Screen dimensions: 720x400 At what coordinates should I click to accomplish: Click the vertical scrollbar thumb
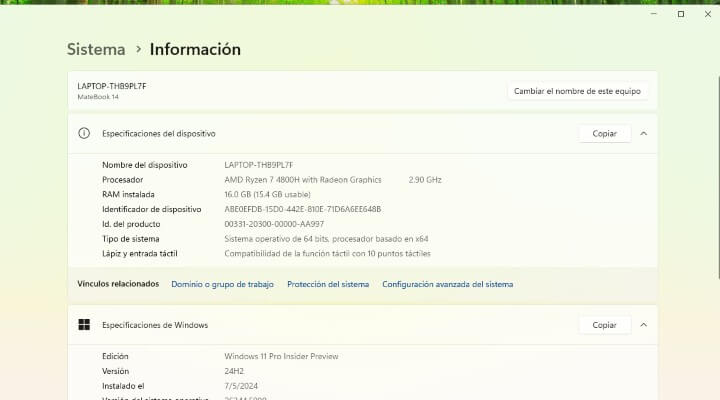[x=719, y=177]
